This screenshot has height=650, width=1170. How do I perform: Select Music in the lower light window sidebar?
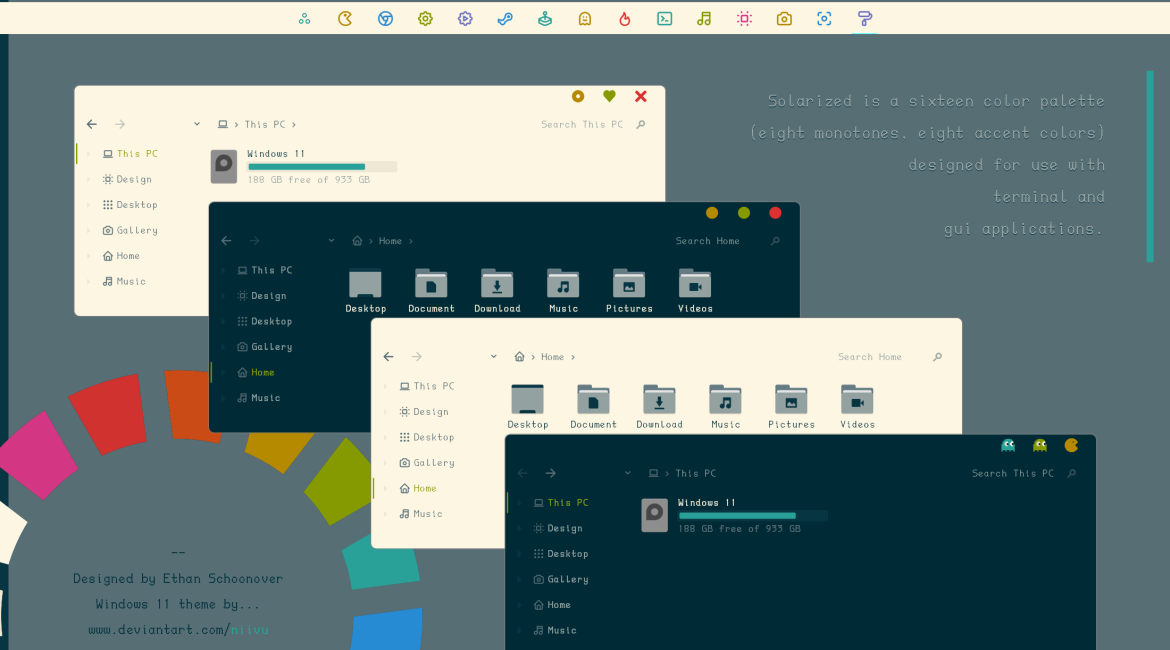[x=427, y=514]
